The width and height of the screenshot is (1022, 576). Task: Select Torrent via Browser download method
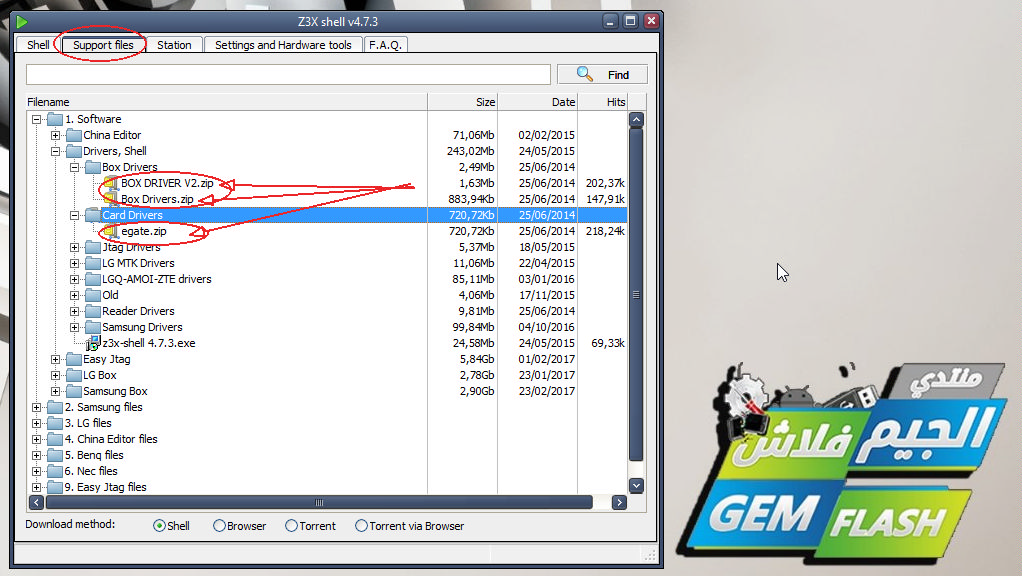click(x=361, y=526)
